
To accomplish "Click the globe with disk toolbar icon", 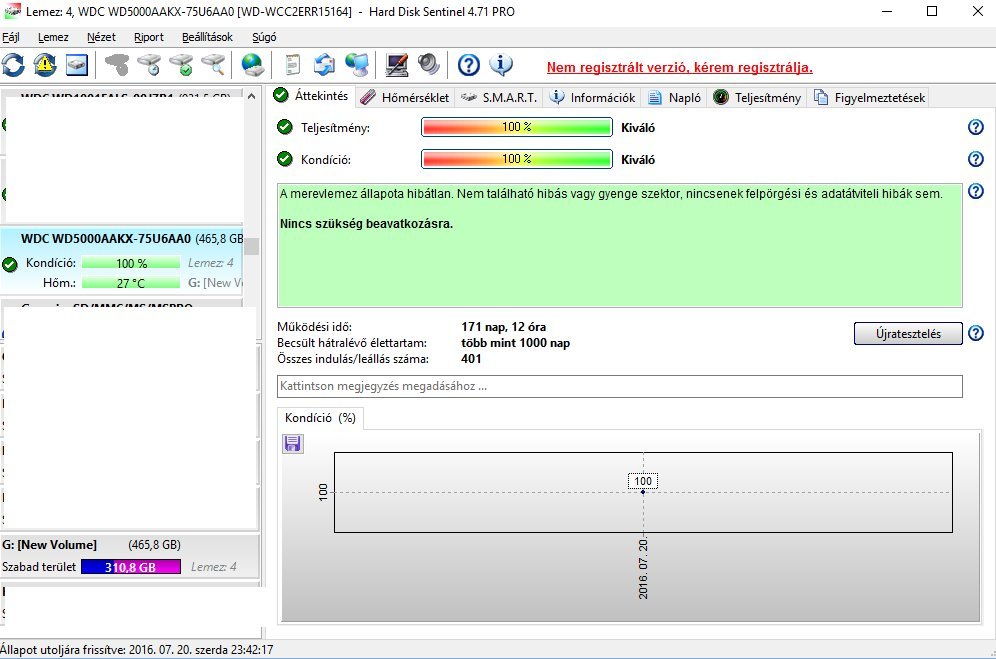I will [x=253, y=65].
